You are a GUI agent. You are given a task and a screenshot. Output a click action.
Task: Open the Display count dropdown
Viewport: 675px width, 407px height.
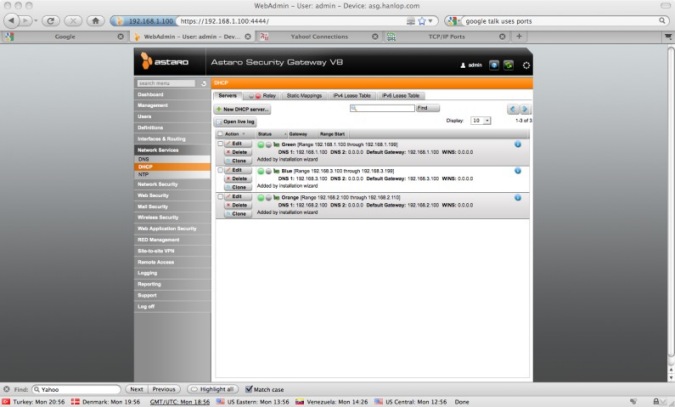pos(481,120)
